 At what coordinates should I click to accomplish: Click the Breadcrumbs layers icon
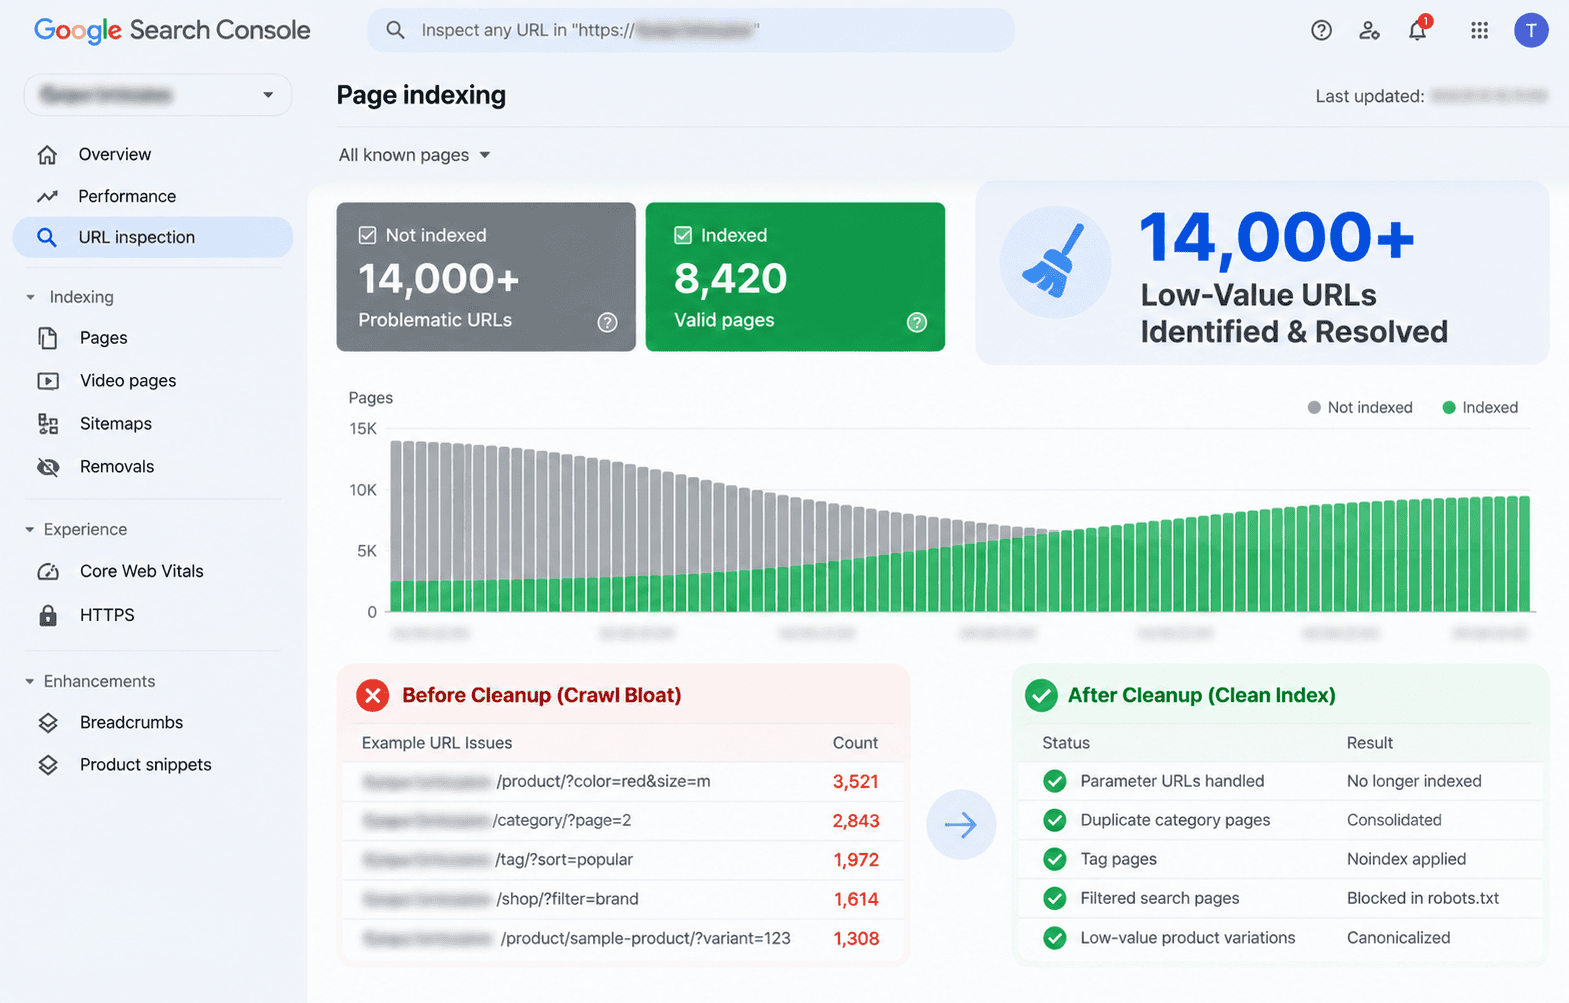pyautogui.click(x=47, y=722)
